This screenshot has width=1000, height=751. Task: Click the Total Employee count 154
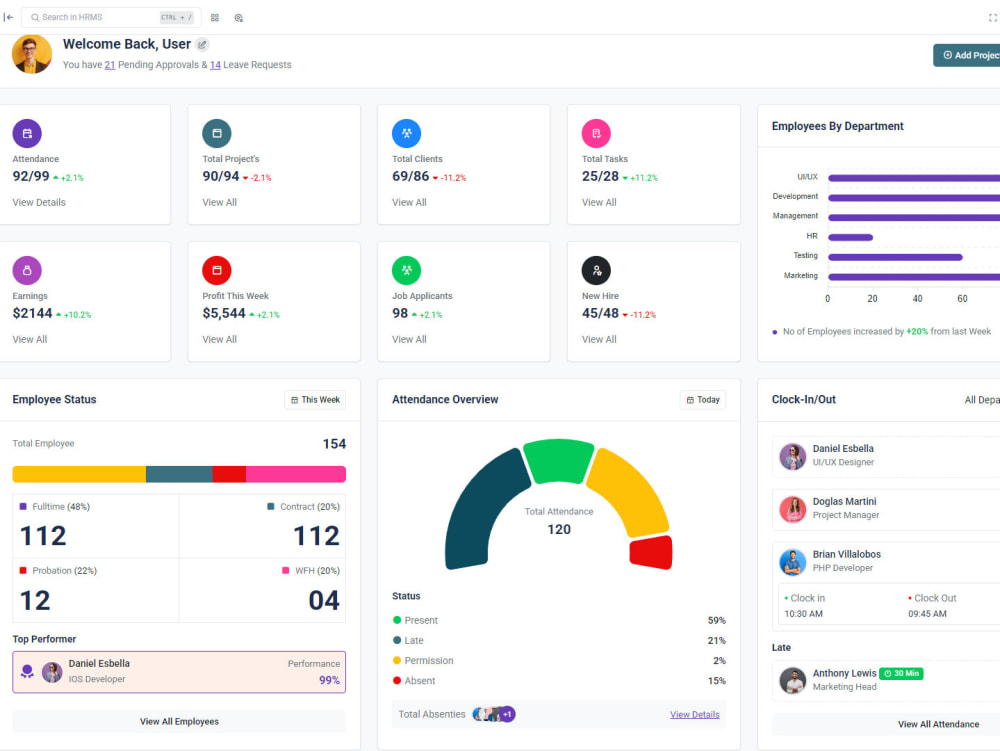click(334, 444)
